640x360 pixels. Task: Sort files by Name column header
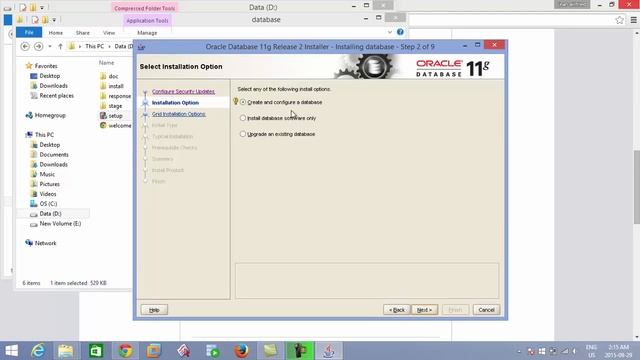[107, 63]
